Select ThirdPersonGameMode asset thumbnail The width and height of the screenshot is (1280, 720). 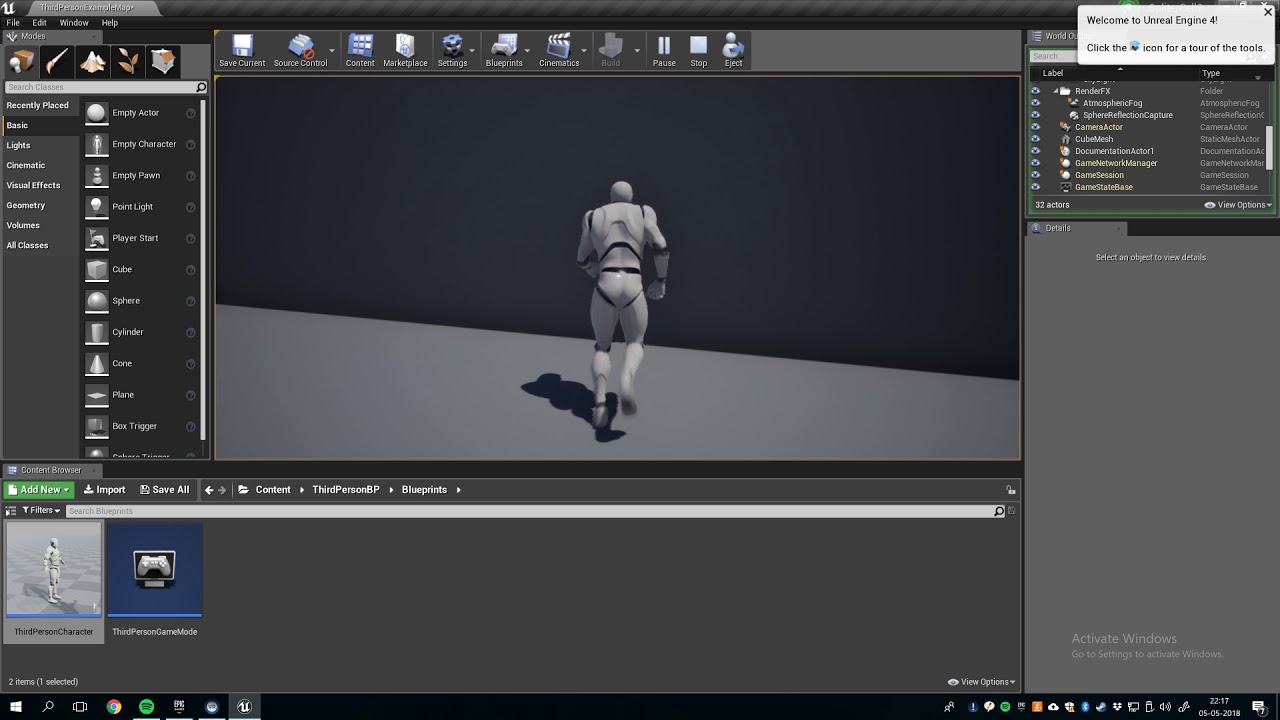154,569
